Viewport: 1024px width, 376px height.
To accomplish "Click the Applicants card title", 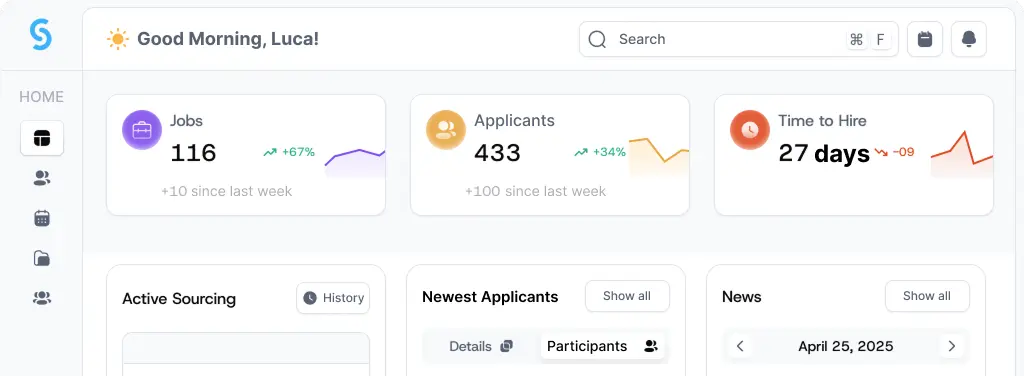I will pos(515,121).
